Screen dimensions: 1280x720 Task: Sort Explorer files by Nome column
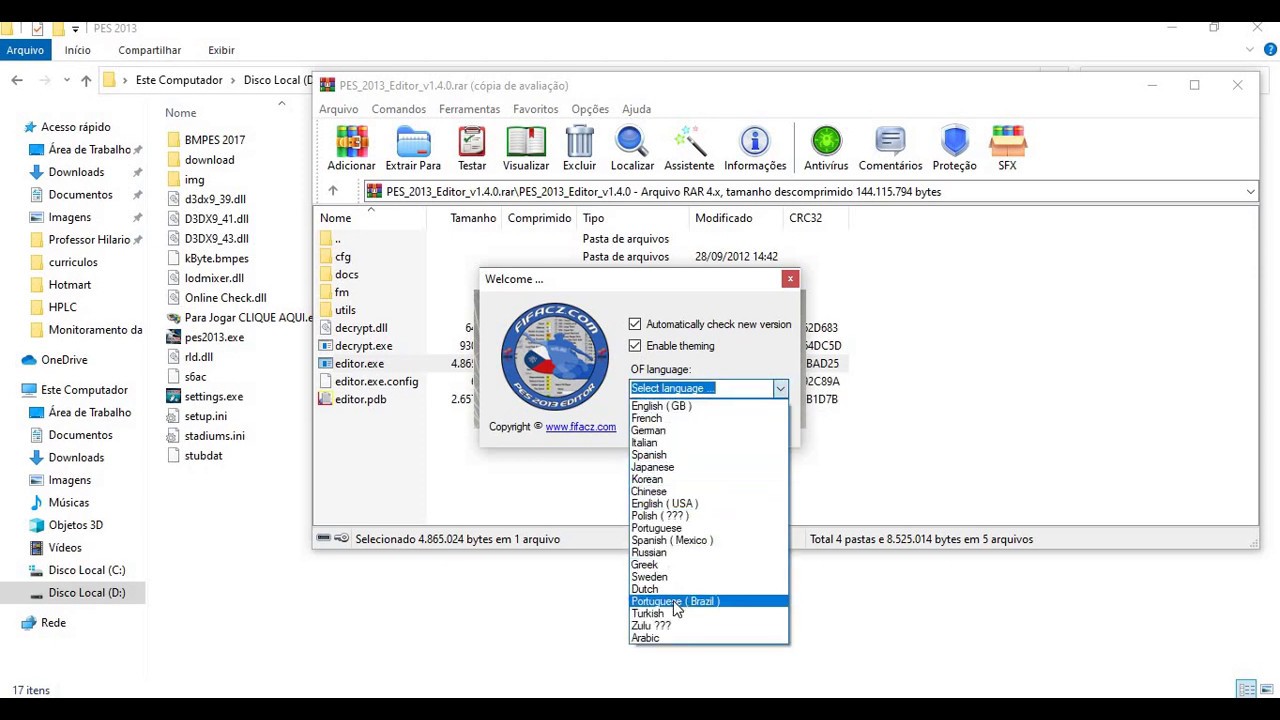(181, 113)
